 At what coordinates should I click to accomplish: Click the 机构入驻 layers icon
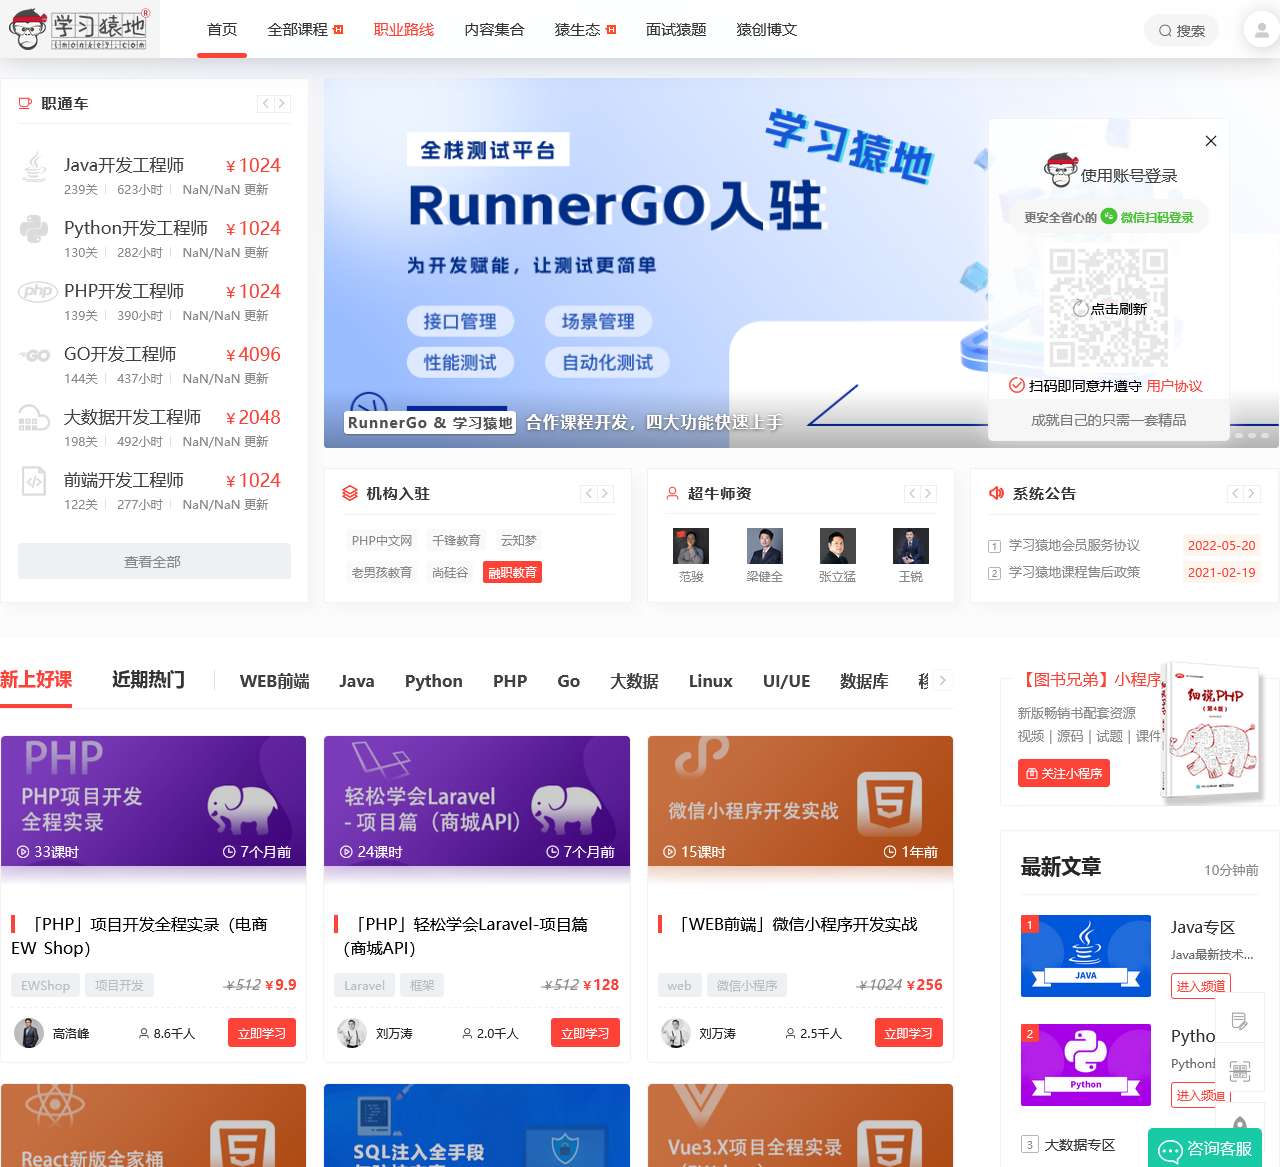(349, 493)
